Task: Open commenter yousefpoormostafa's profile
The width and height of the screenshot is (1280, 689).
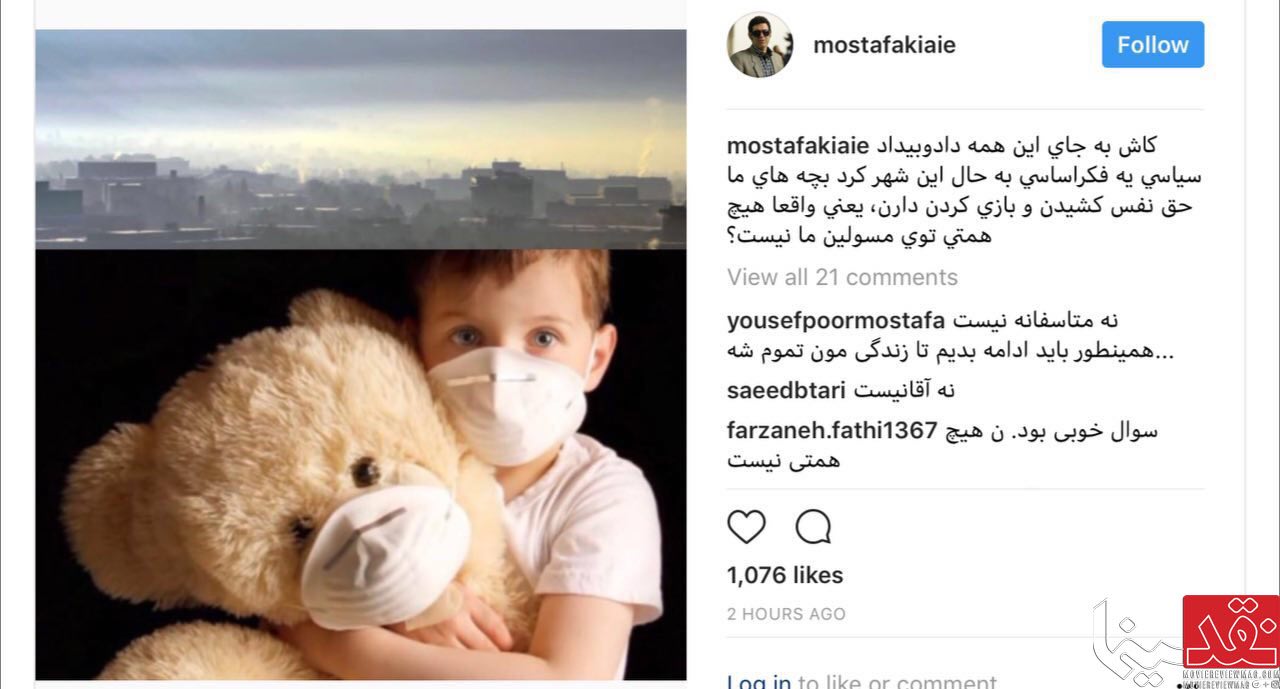Action: tap(836, 321)
